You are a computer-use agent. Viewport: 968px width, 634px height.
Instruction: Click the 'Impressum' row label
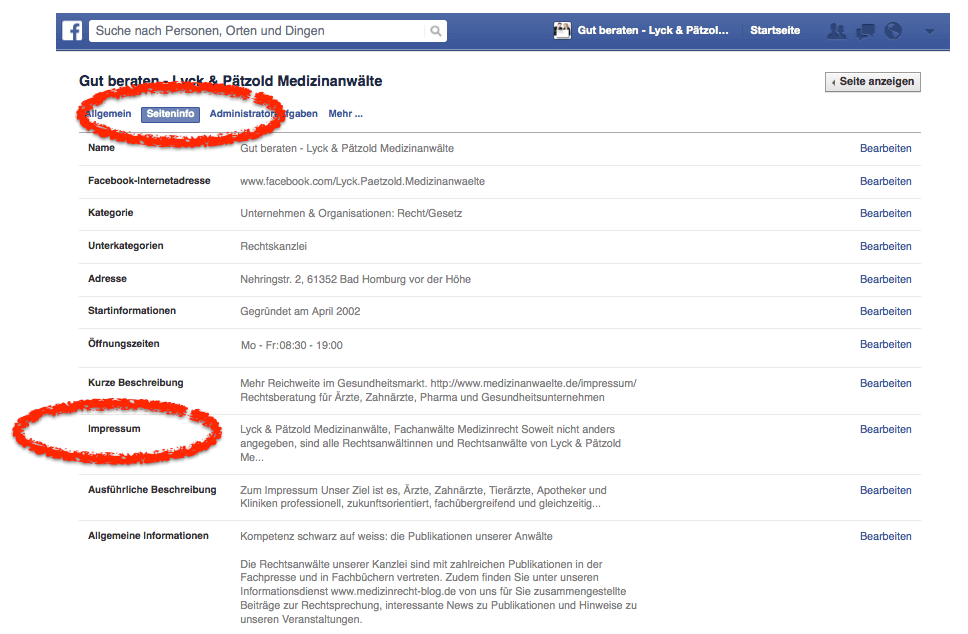(x=114, y=428)
